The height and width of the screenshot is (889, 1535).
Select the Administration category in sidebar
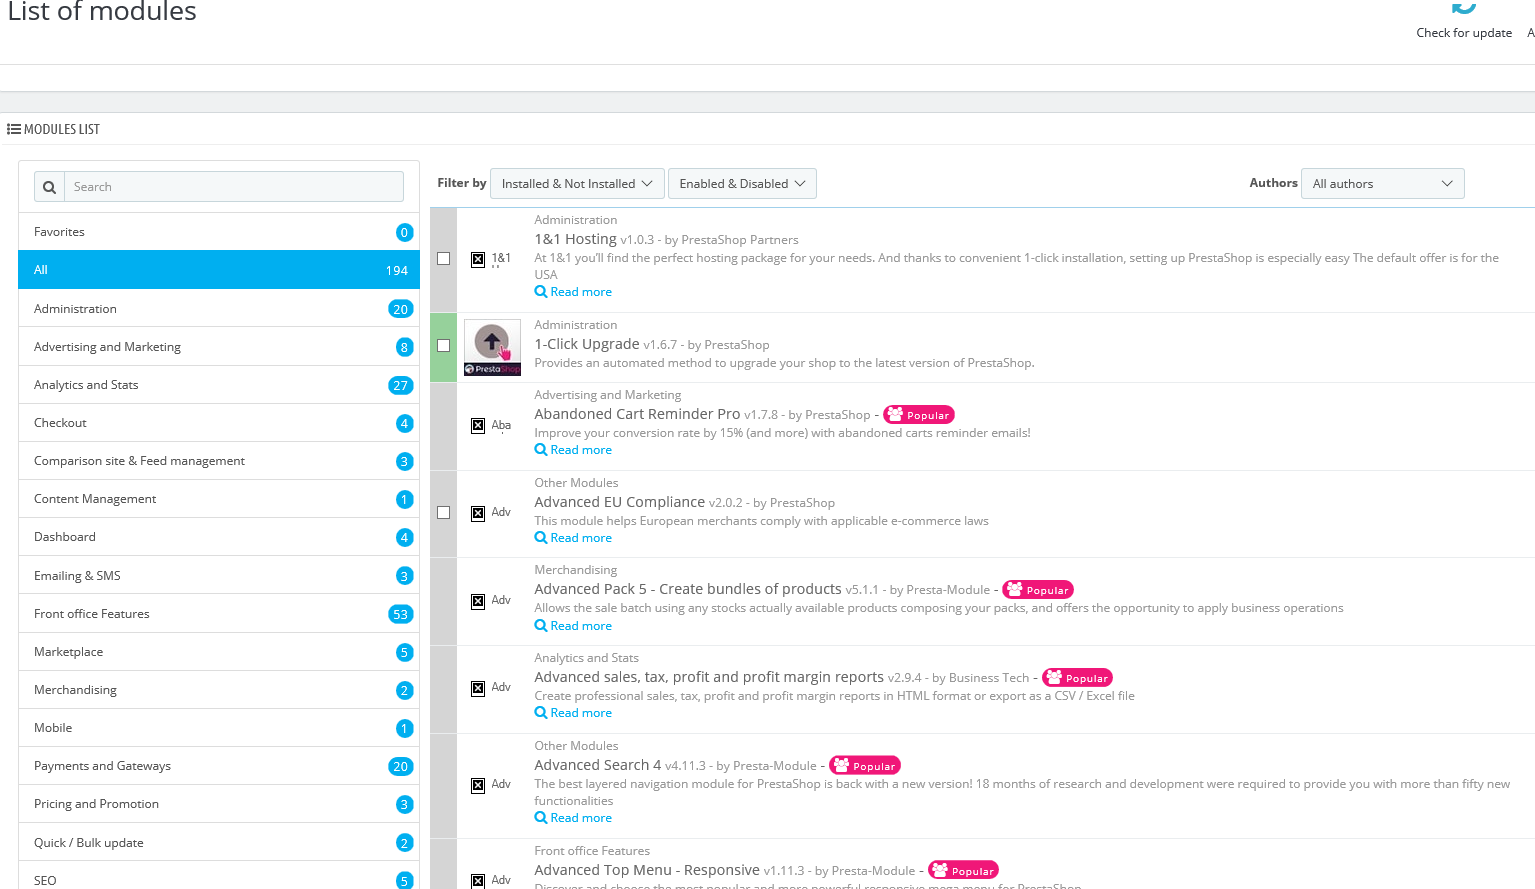point(219,308)
